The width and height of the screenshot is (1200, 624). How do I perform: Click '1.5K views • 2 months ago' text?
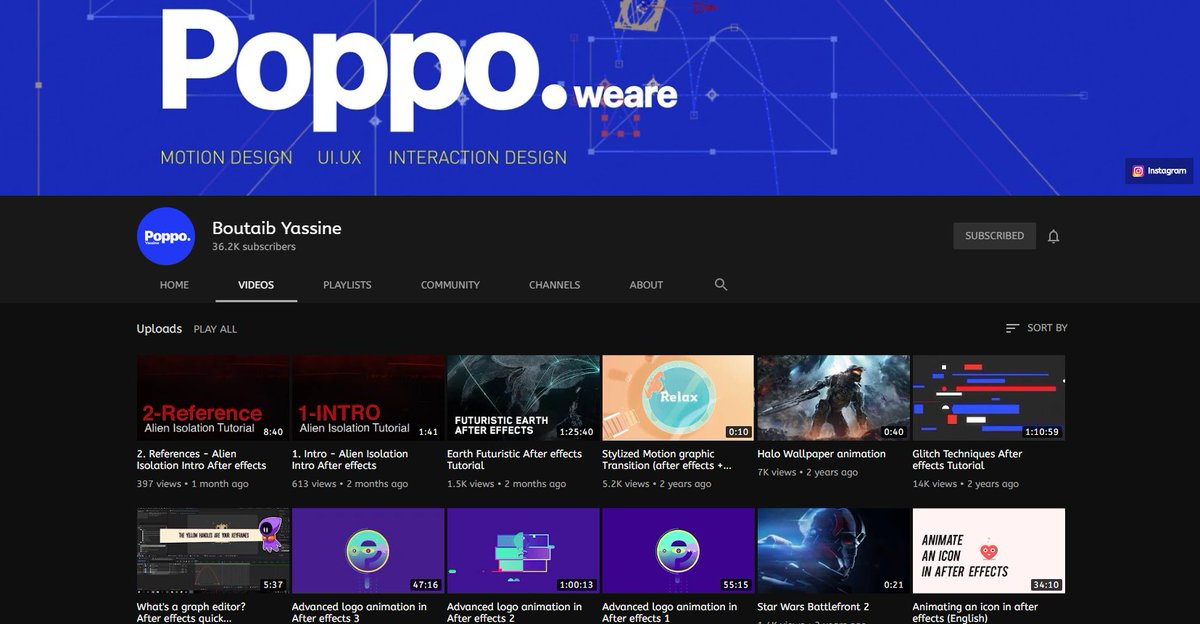coord(507,484)
